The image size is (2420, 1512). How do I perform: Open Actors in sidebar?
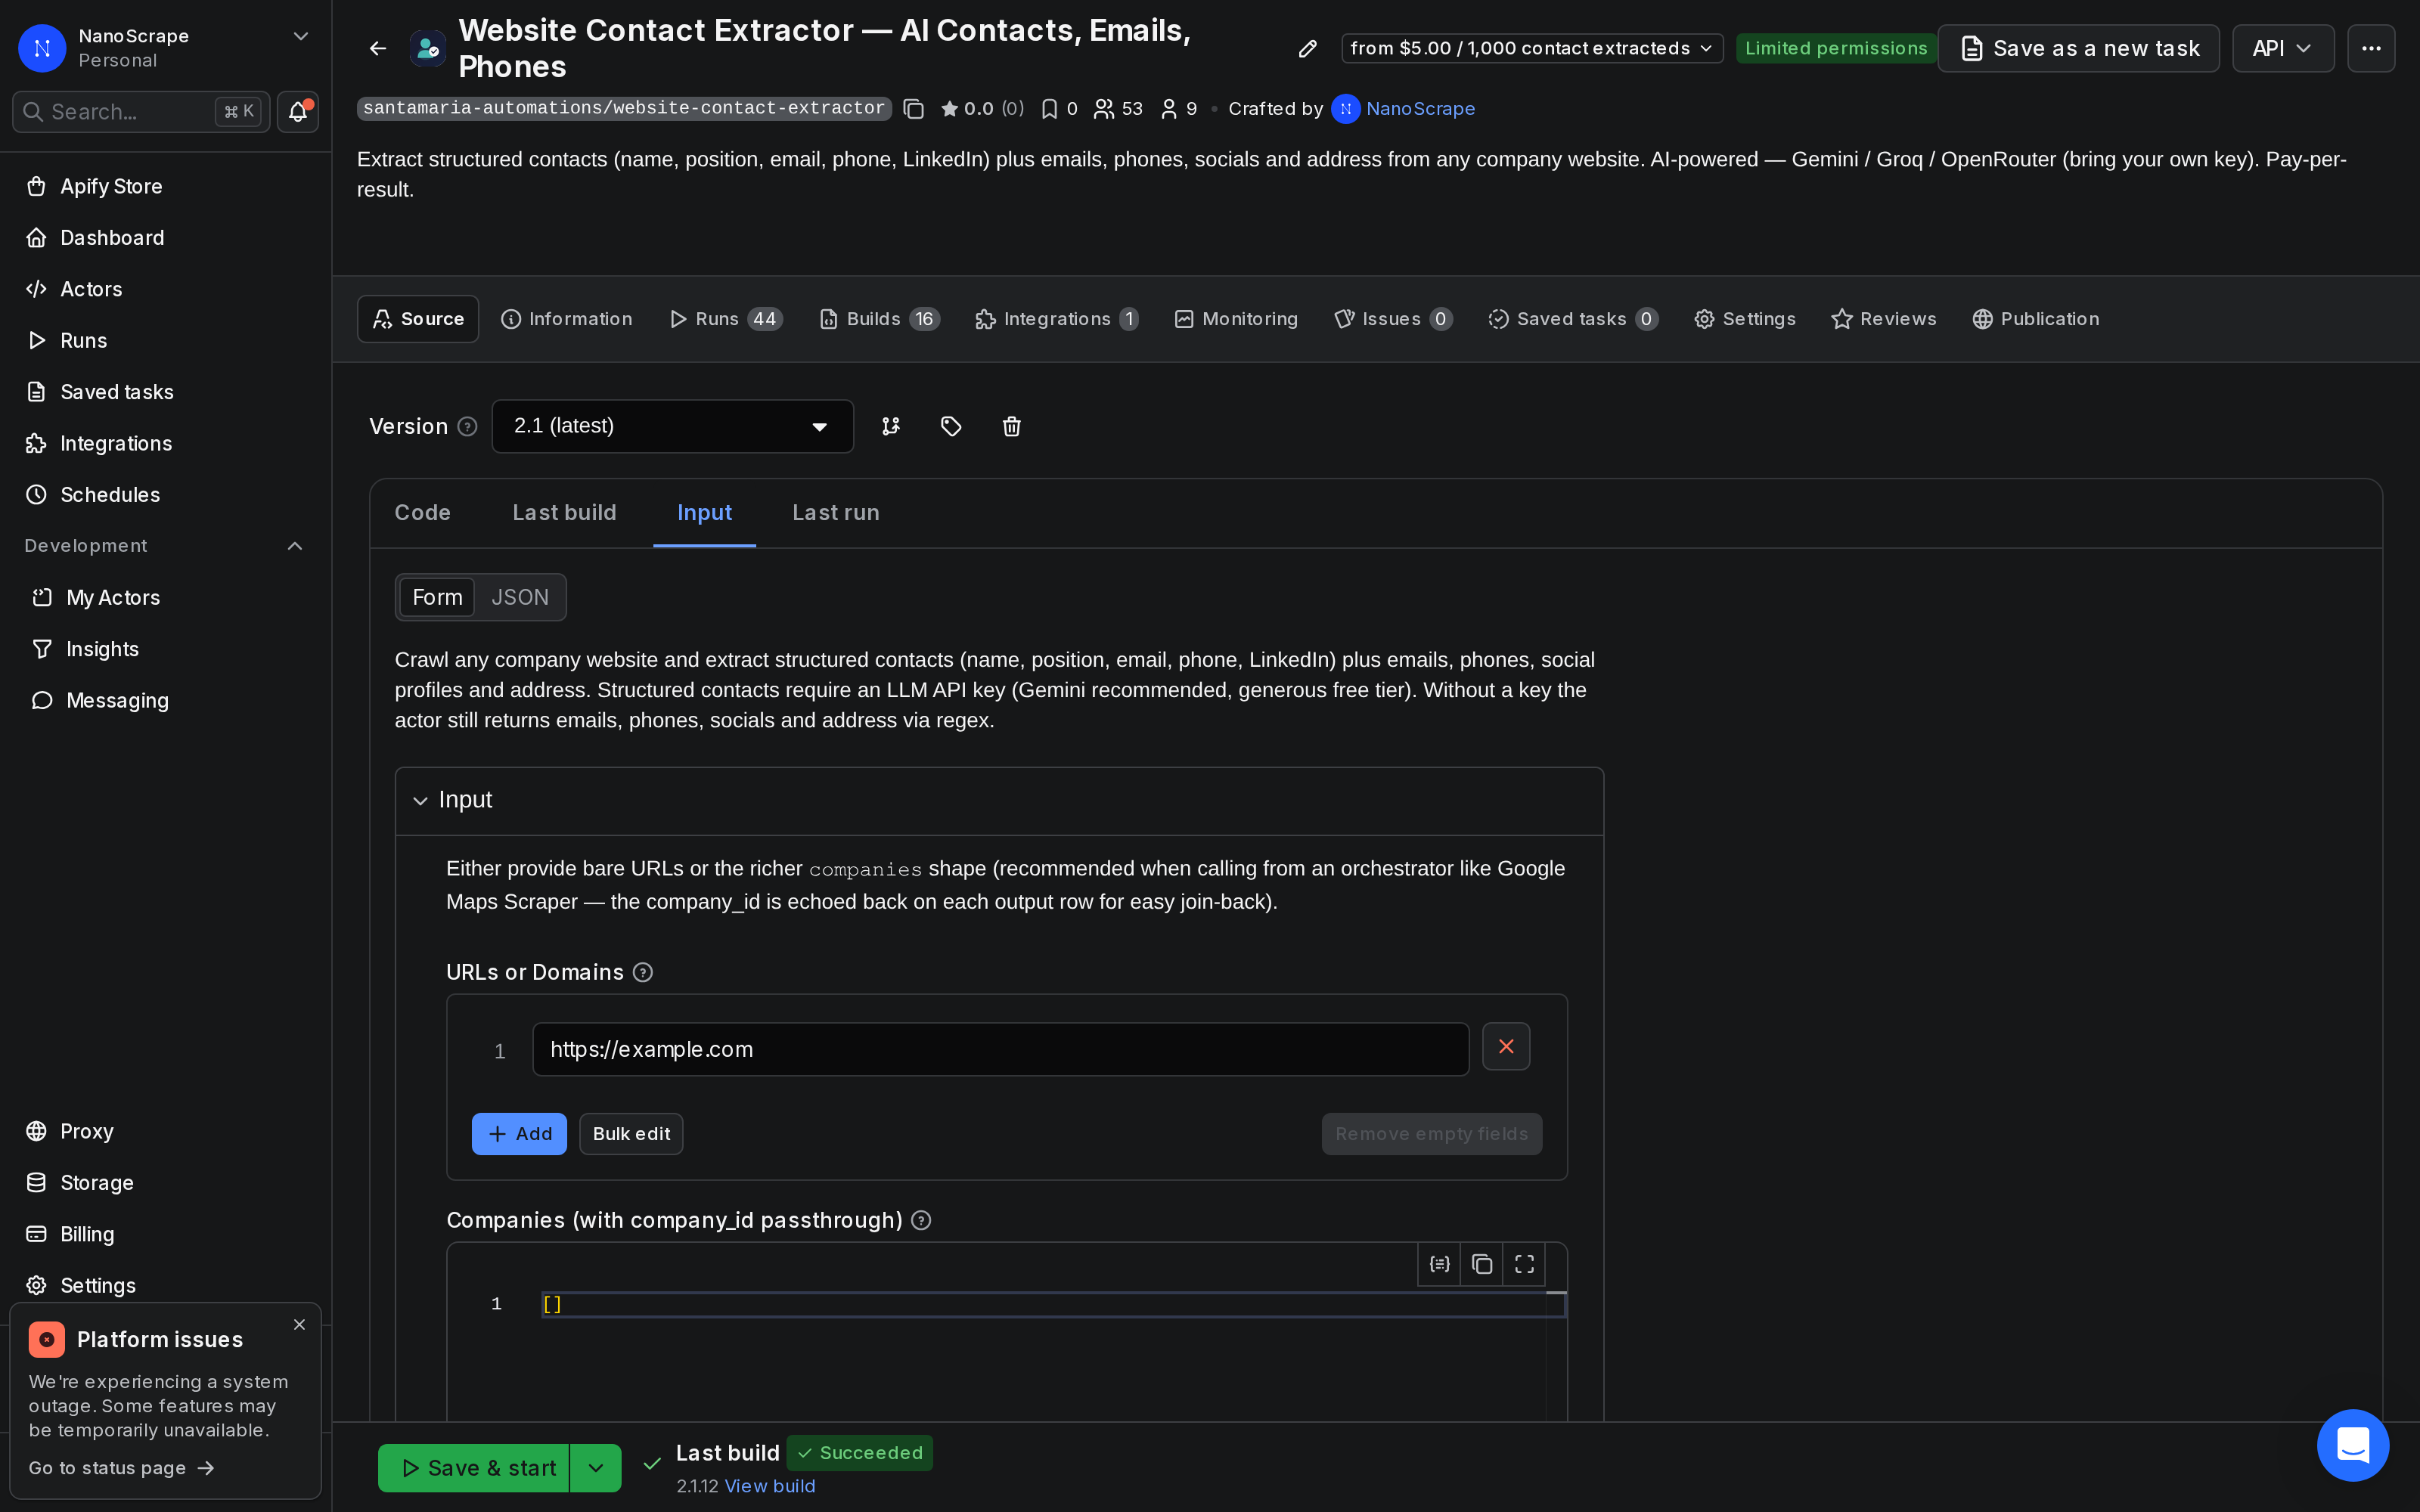[166, 289]
